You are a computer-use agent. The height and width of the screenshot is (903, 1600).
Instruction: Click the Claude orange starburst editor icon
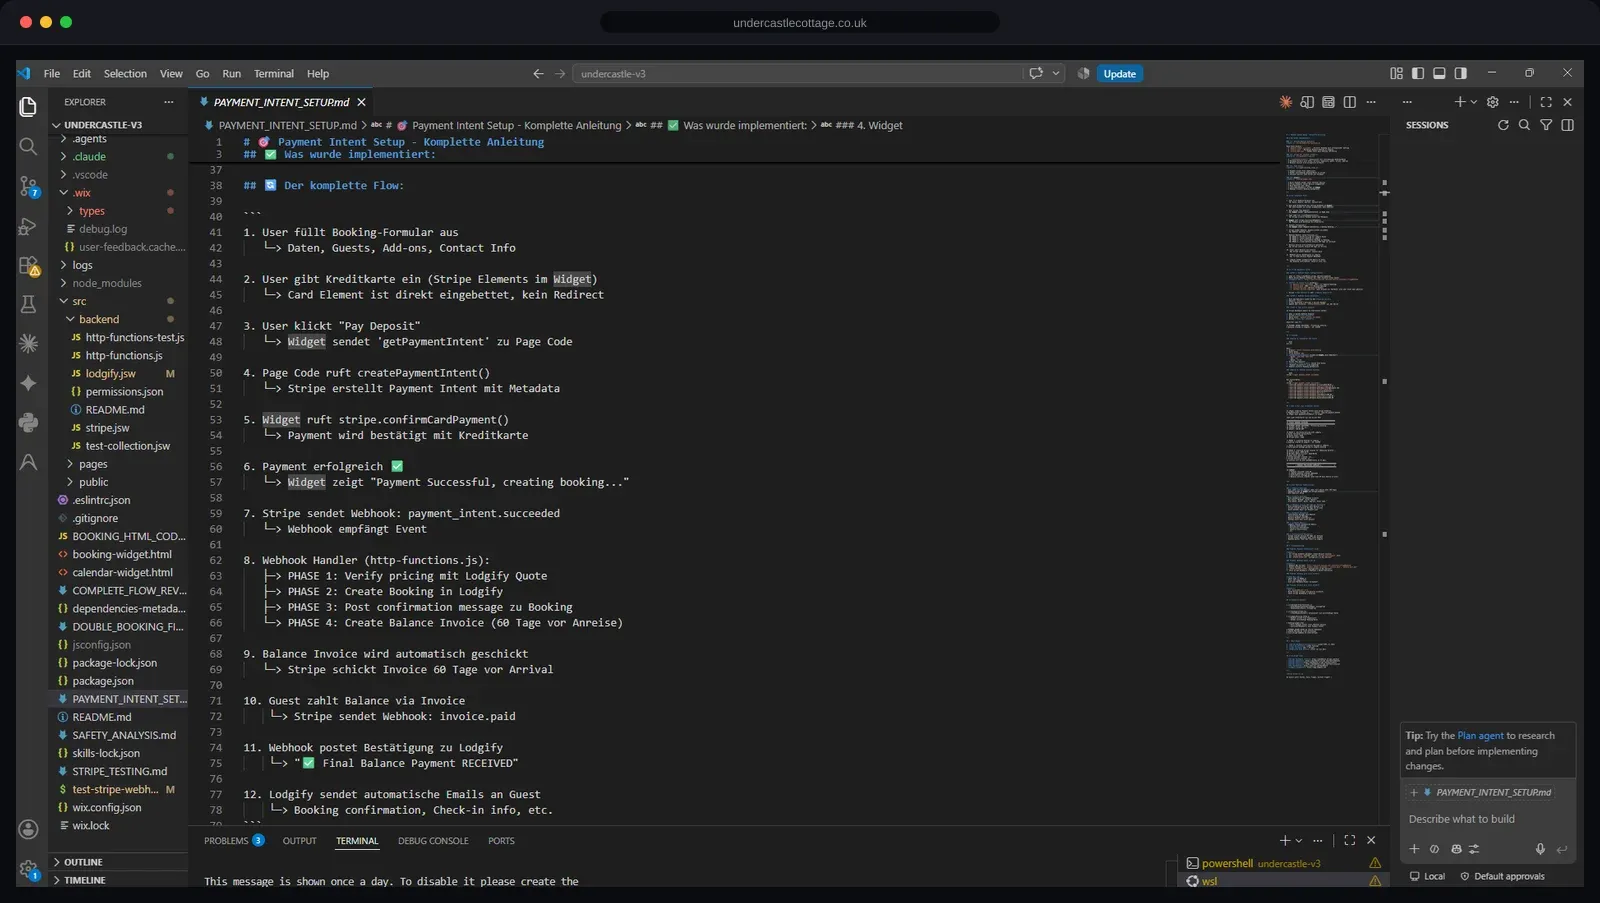(1286, 102)
